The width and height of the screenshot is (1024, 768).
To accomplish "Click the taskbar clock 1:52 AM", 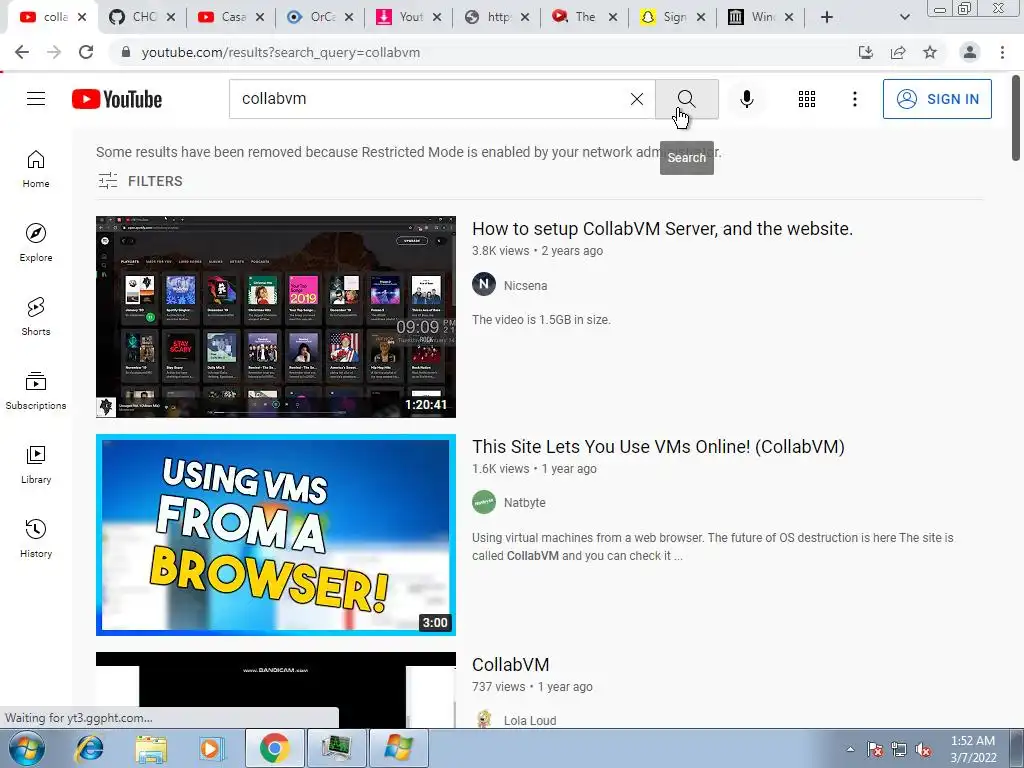I will [973, 749].
